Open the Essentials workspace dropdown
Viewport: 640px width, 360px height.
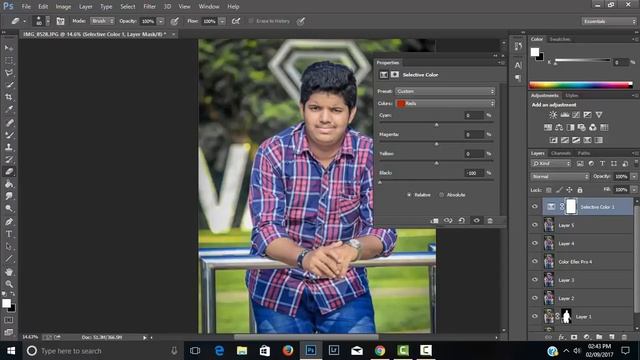(x=609, y=21)
